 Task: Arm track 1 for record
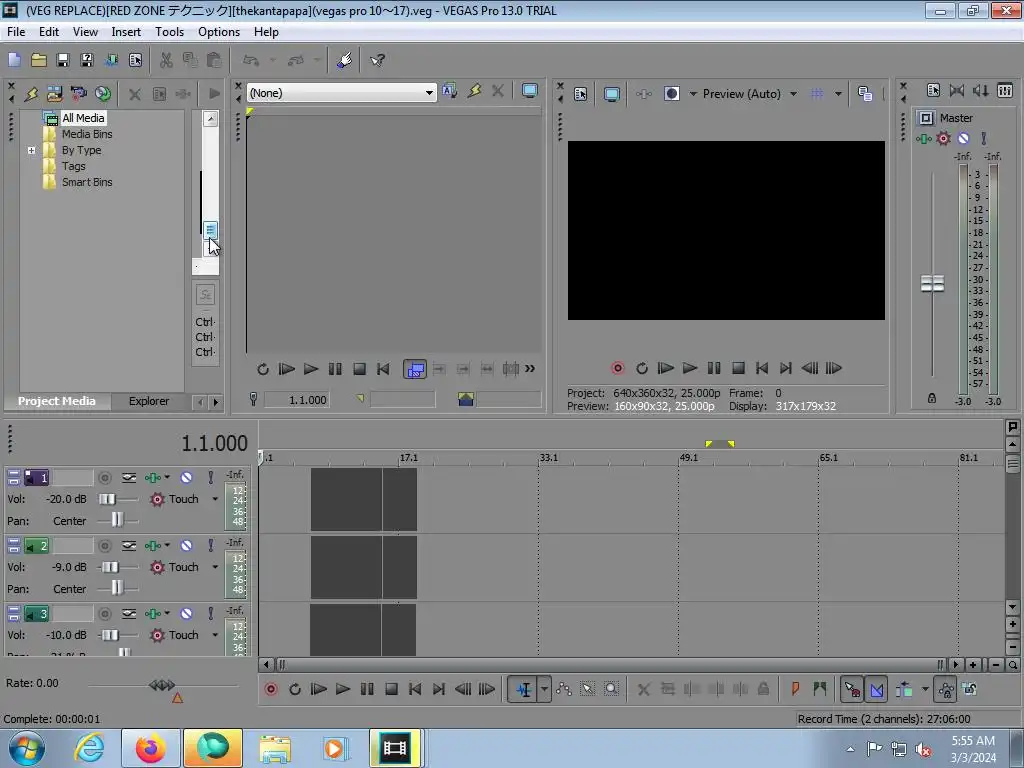[x=104, y=477]
